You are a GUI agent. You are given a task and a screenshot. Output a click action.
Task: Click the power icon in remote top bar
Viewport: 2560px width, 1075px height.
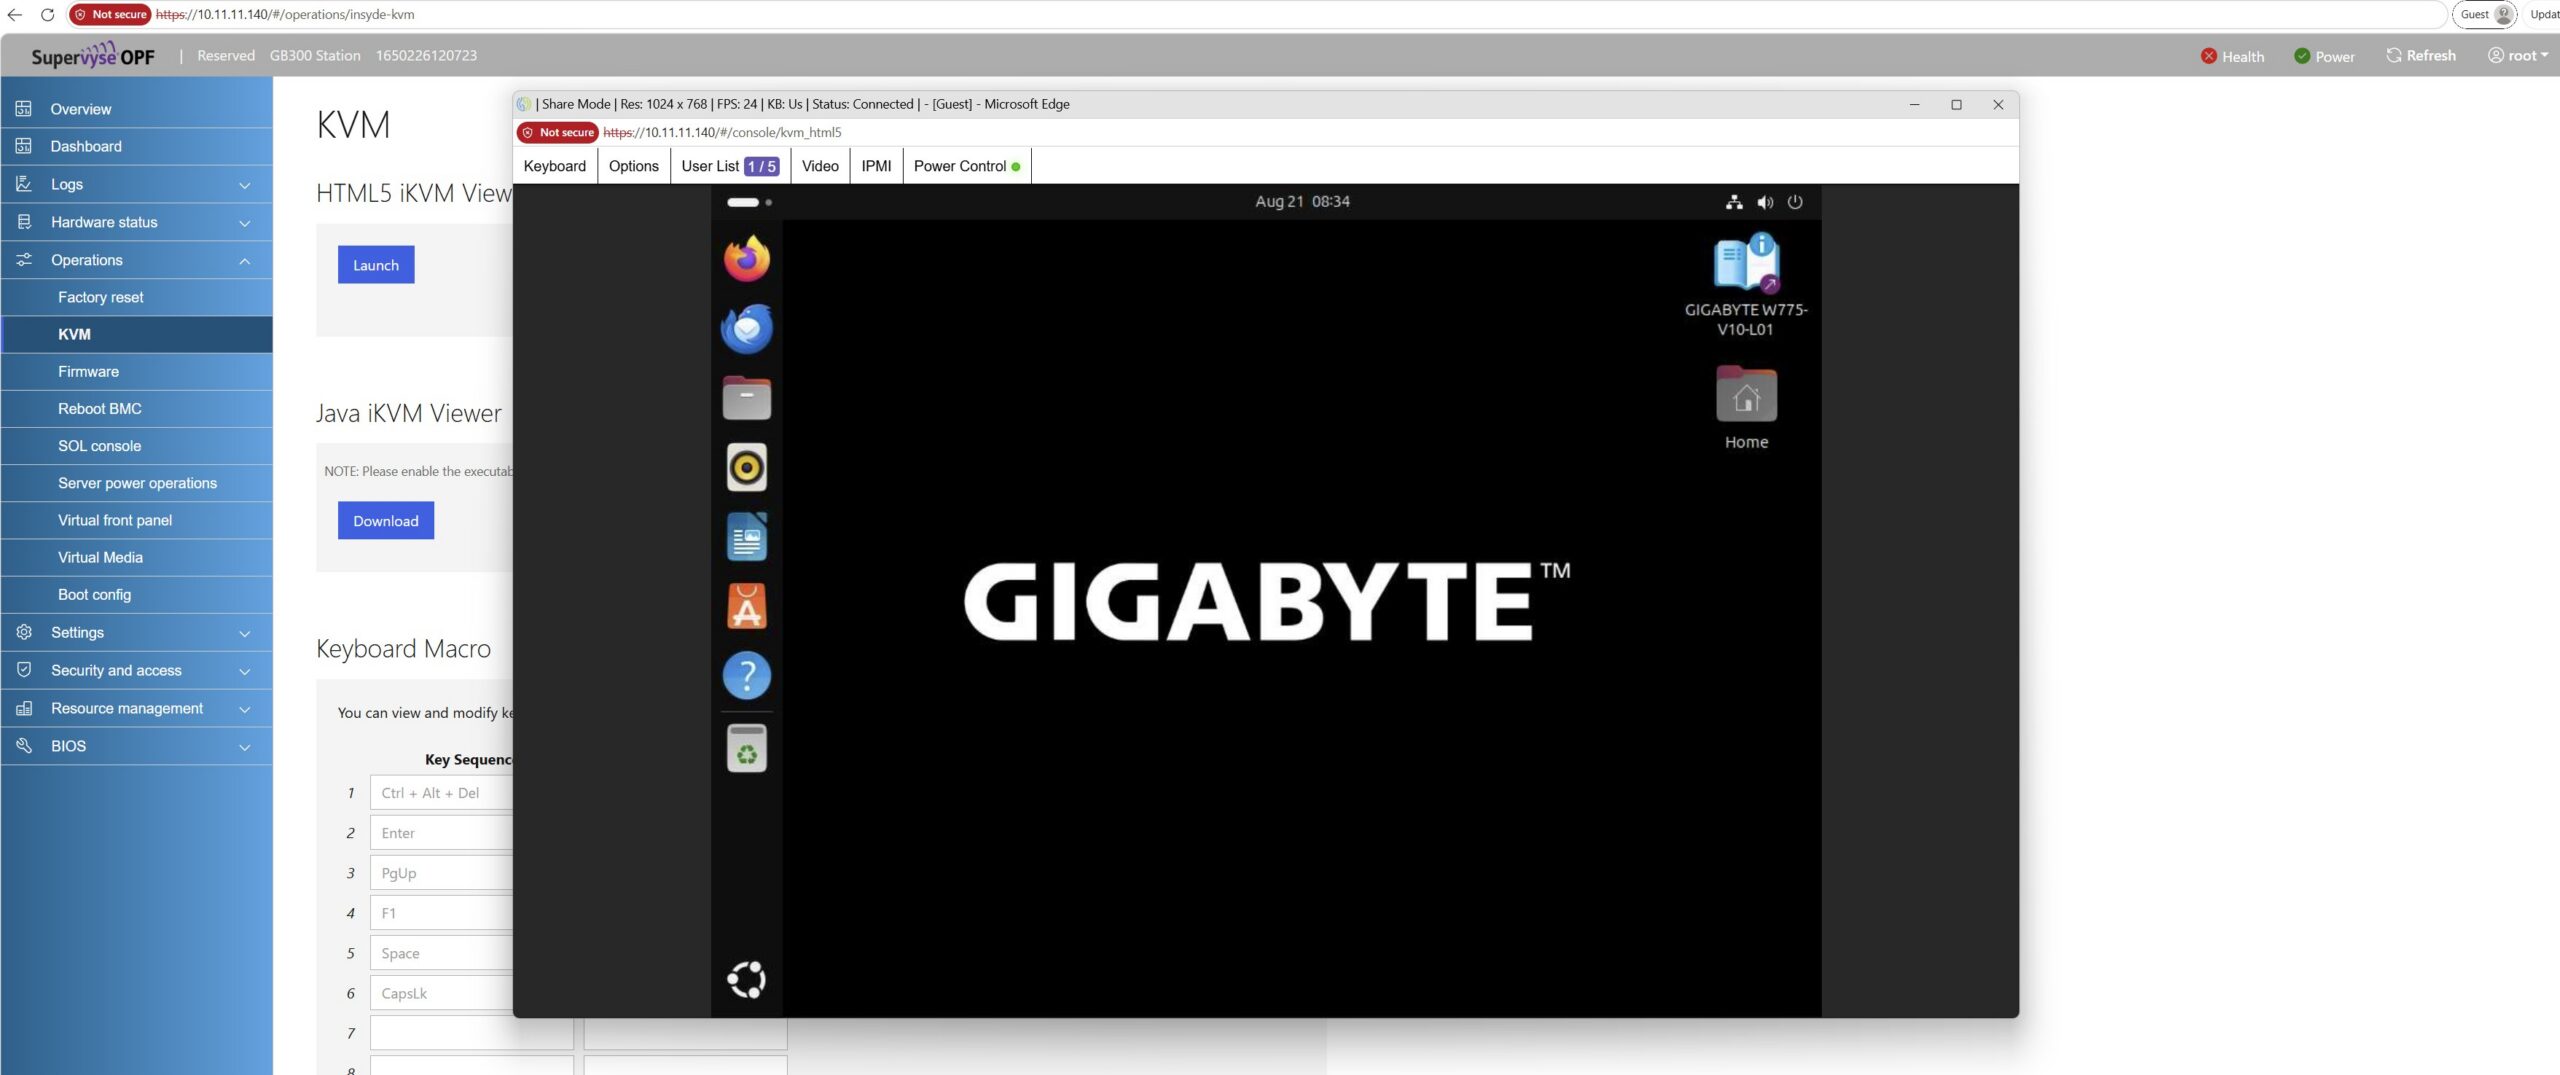click(x=1795, y=202)
